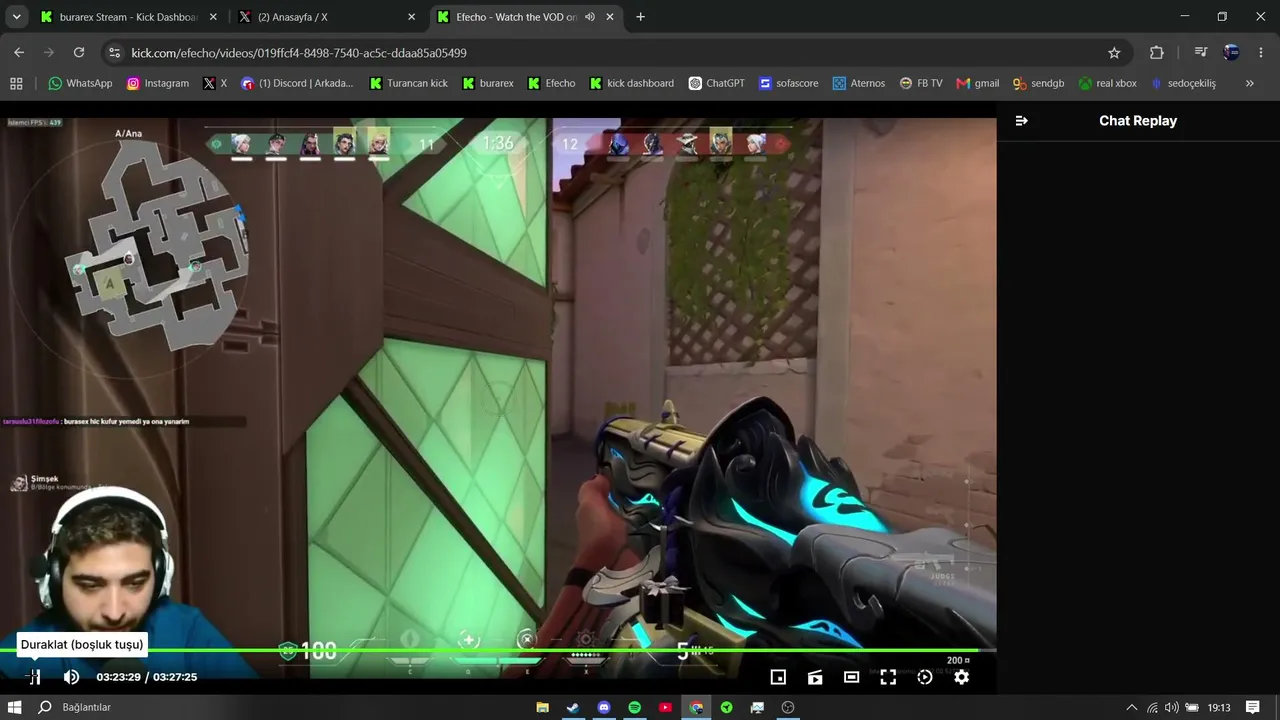Show hidden system tray icons
Viewport: 1280px width, 720px height.
[x=1131, y=707]
